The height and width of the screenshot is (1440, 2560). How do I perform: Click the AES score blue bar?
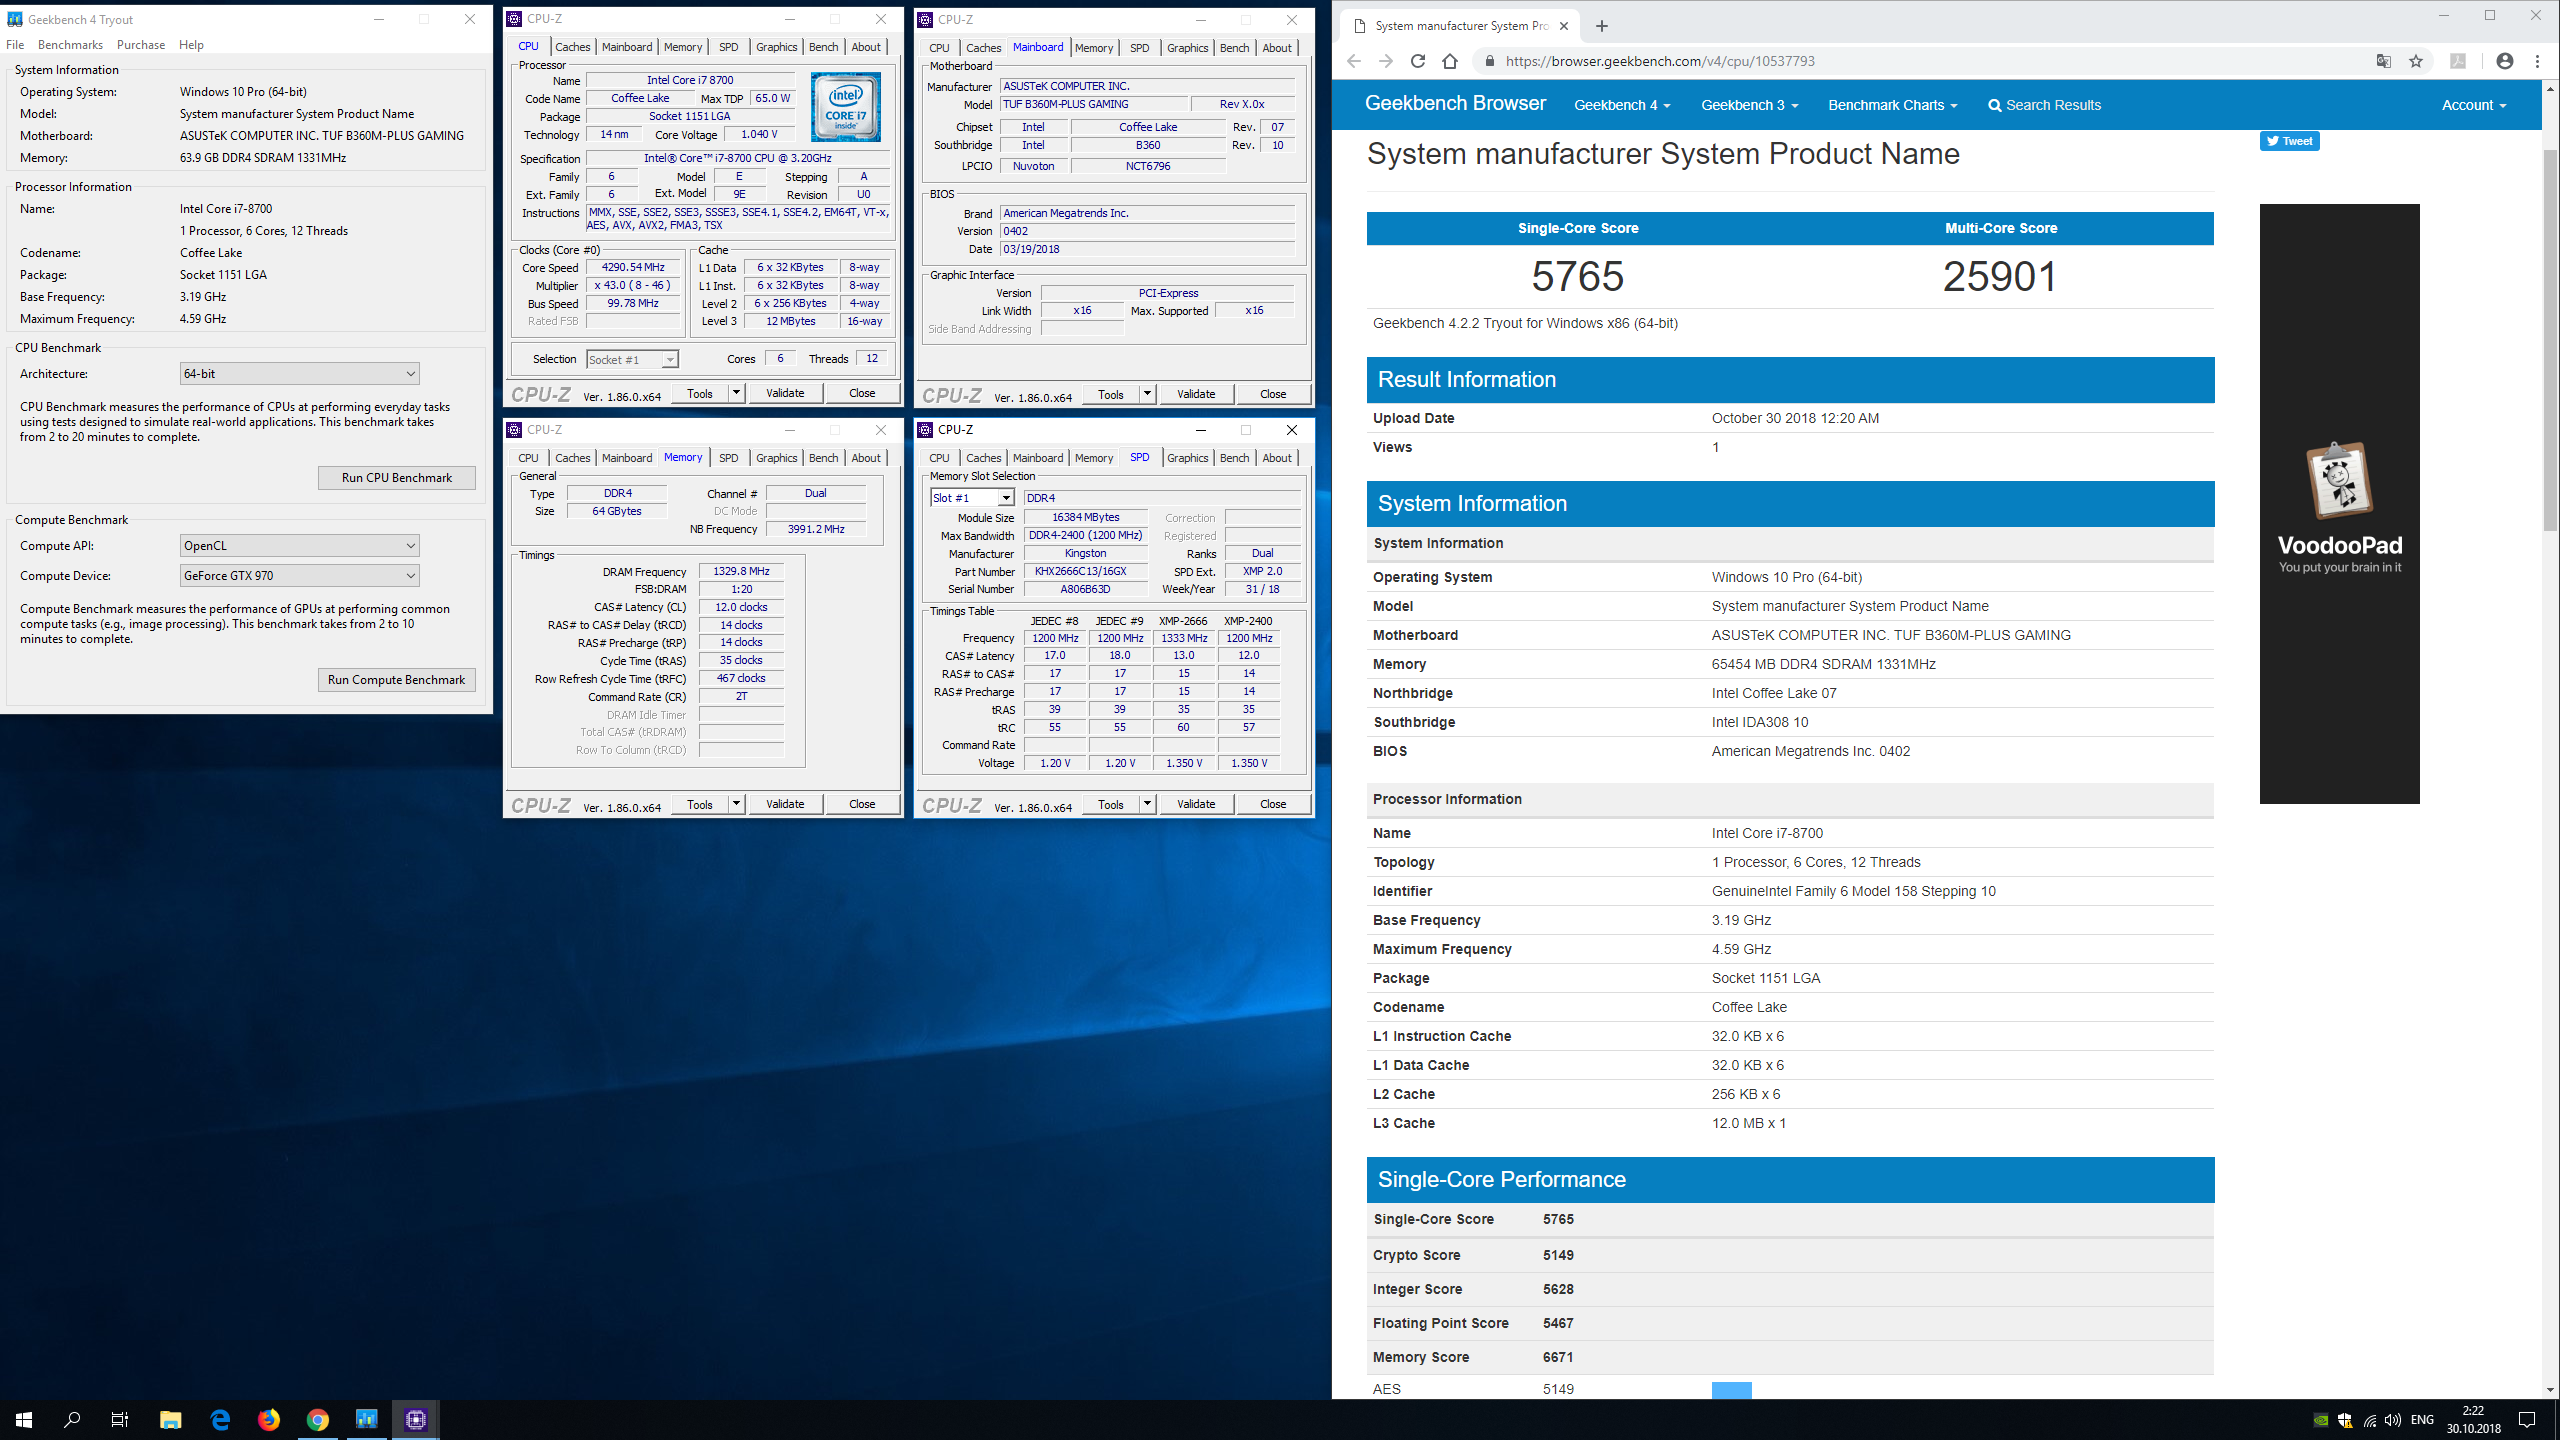(x=1731, y=1389)
